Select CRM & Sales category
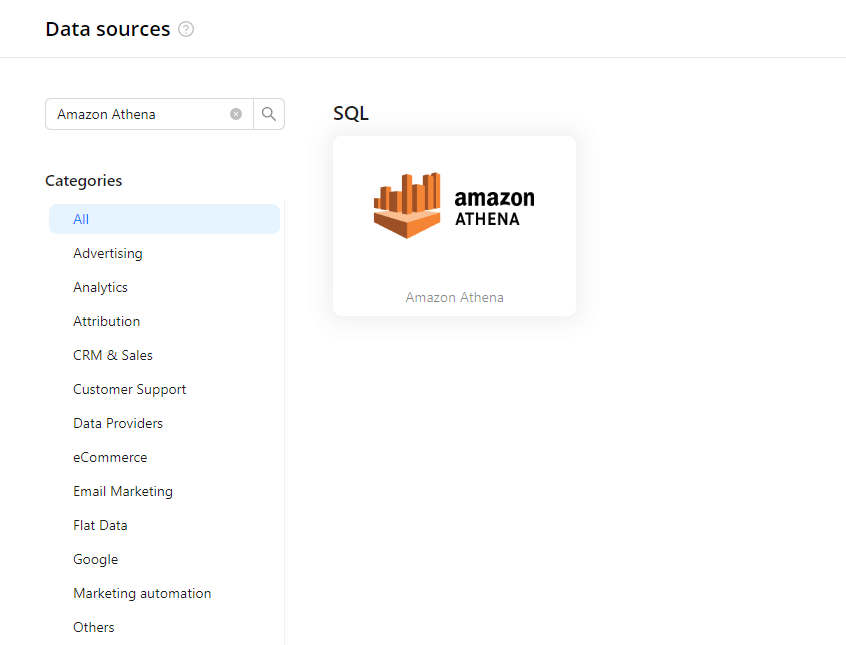This screenshot has width=846, height=645. pos(113,355)
